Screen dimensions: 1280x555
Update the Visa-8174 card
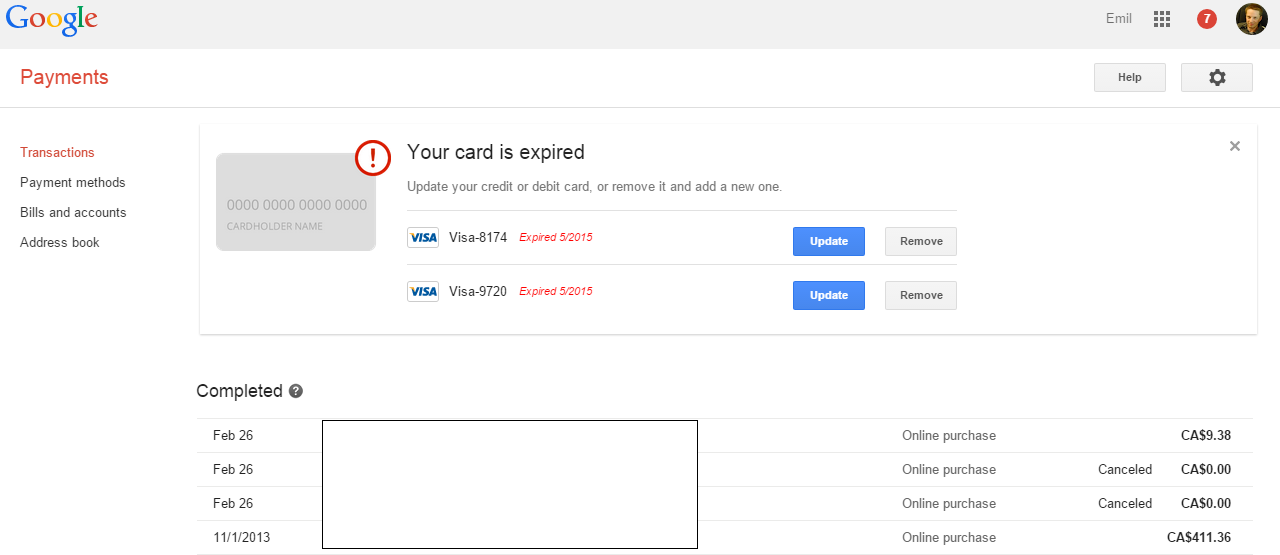pyautogui.click(x=829, y=241)
